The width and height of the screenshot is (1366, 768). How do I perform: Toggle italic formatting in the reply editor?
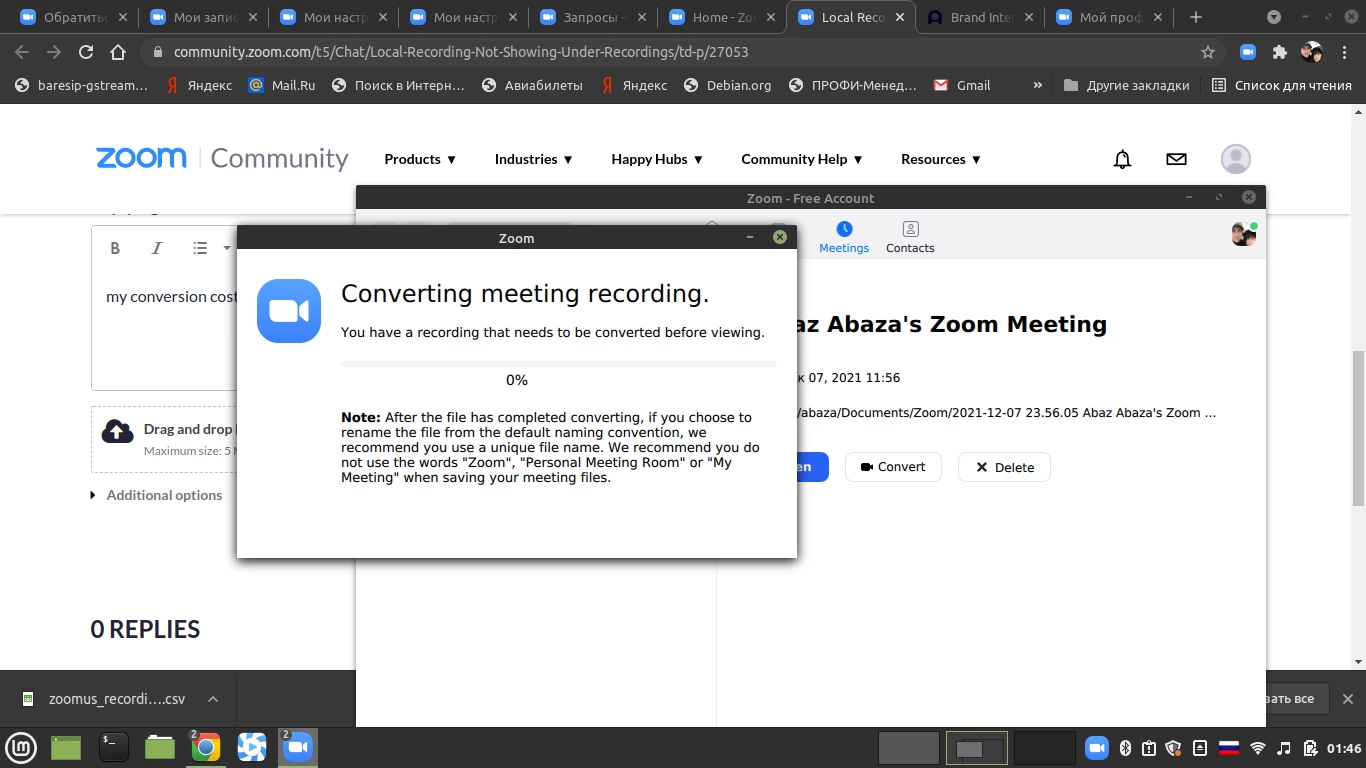(156, 248)
